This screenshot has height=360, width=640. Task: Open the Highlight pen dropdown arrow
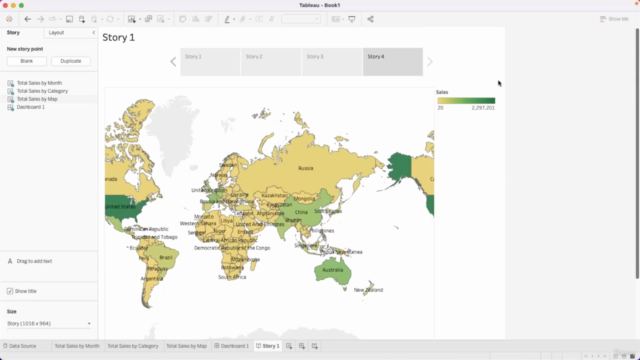234,19
